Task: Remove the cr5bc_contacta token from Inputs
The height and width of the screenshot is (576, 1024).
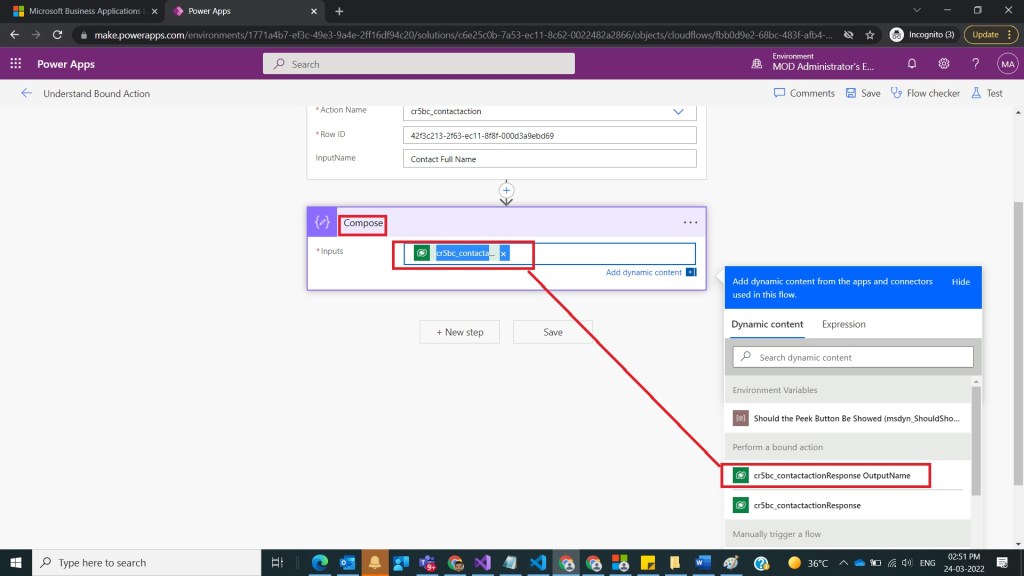Action: pos(503,254)
